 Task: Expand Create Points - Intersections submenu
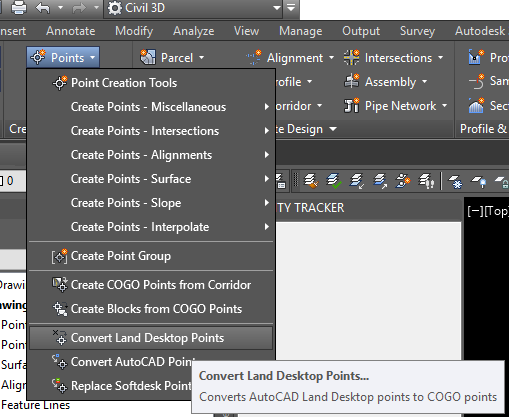[x=151, y=131]
